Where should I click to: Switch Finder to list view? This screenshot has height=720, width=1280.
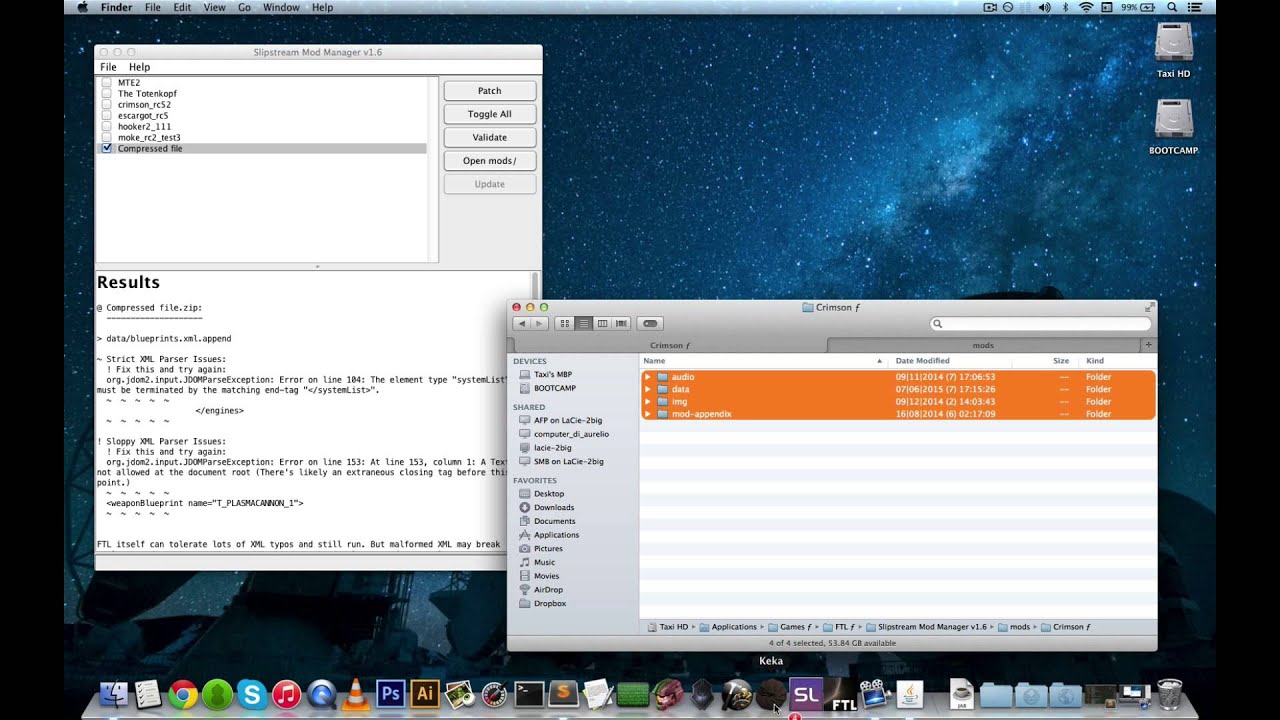[x=584, y=323]
